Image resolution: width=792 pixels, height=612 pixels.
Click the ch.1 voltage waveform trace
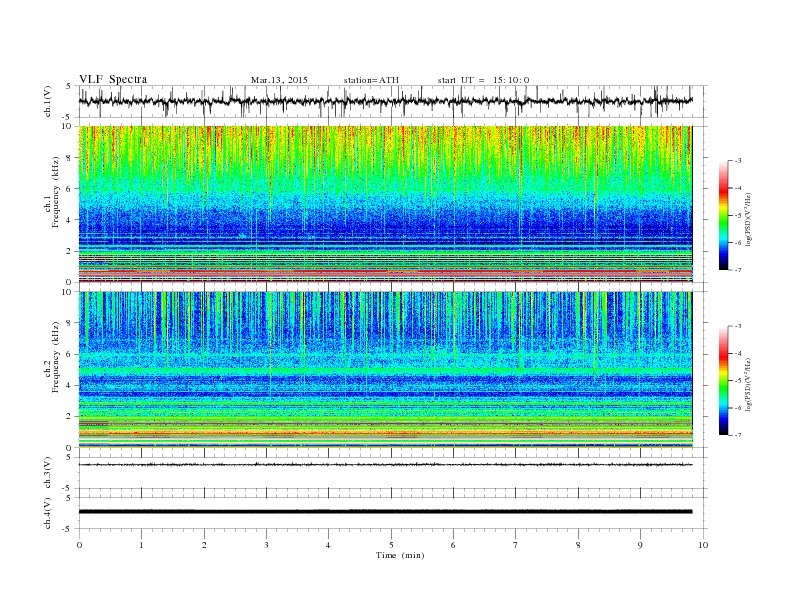coord(385,101)
